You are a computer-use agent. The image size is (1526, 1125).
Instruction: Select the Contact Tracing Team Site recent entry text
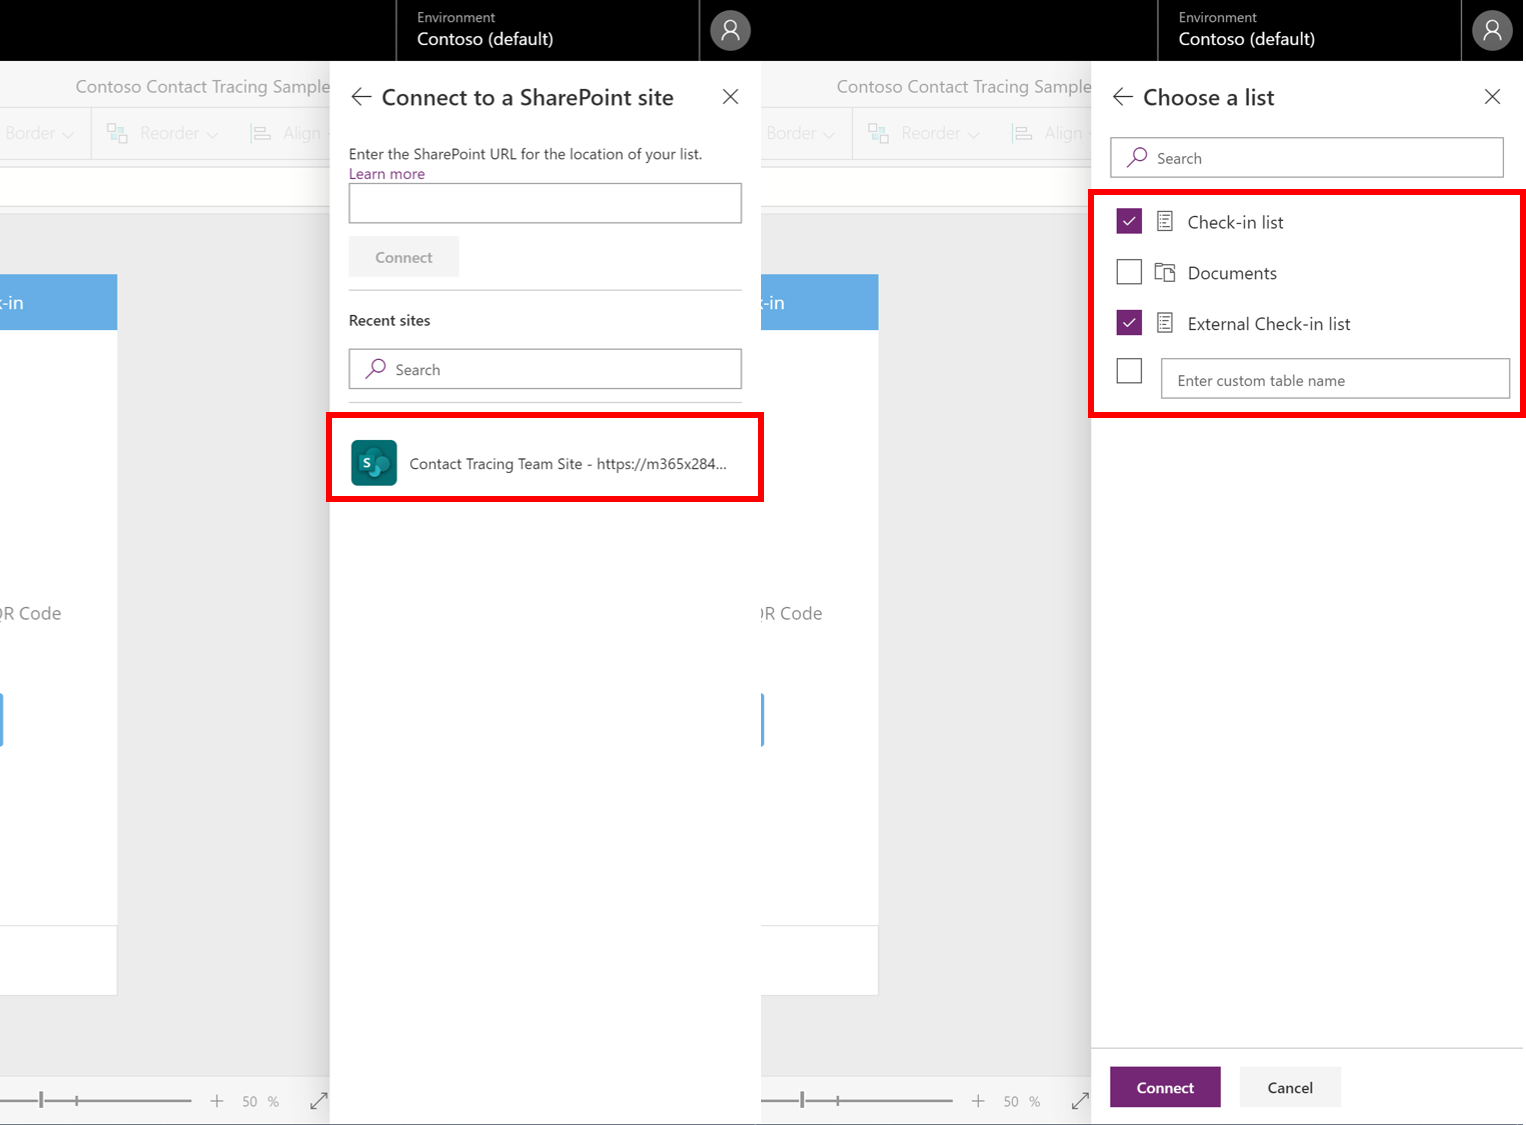568,464
